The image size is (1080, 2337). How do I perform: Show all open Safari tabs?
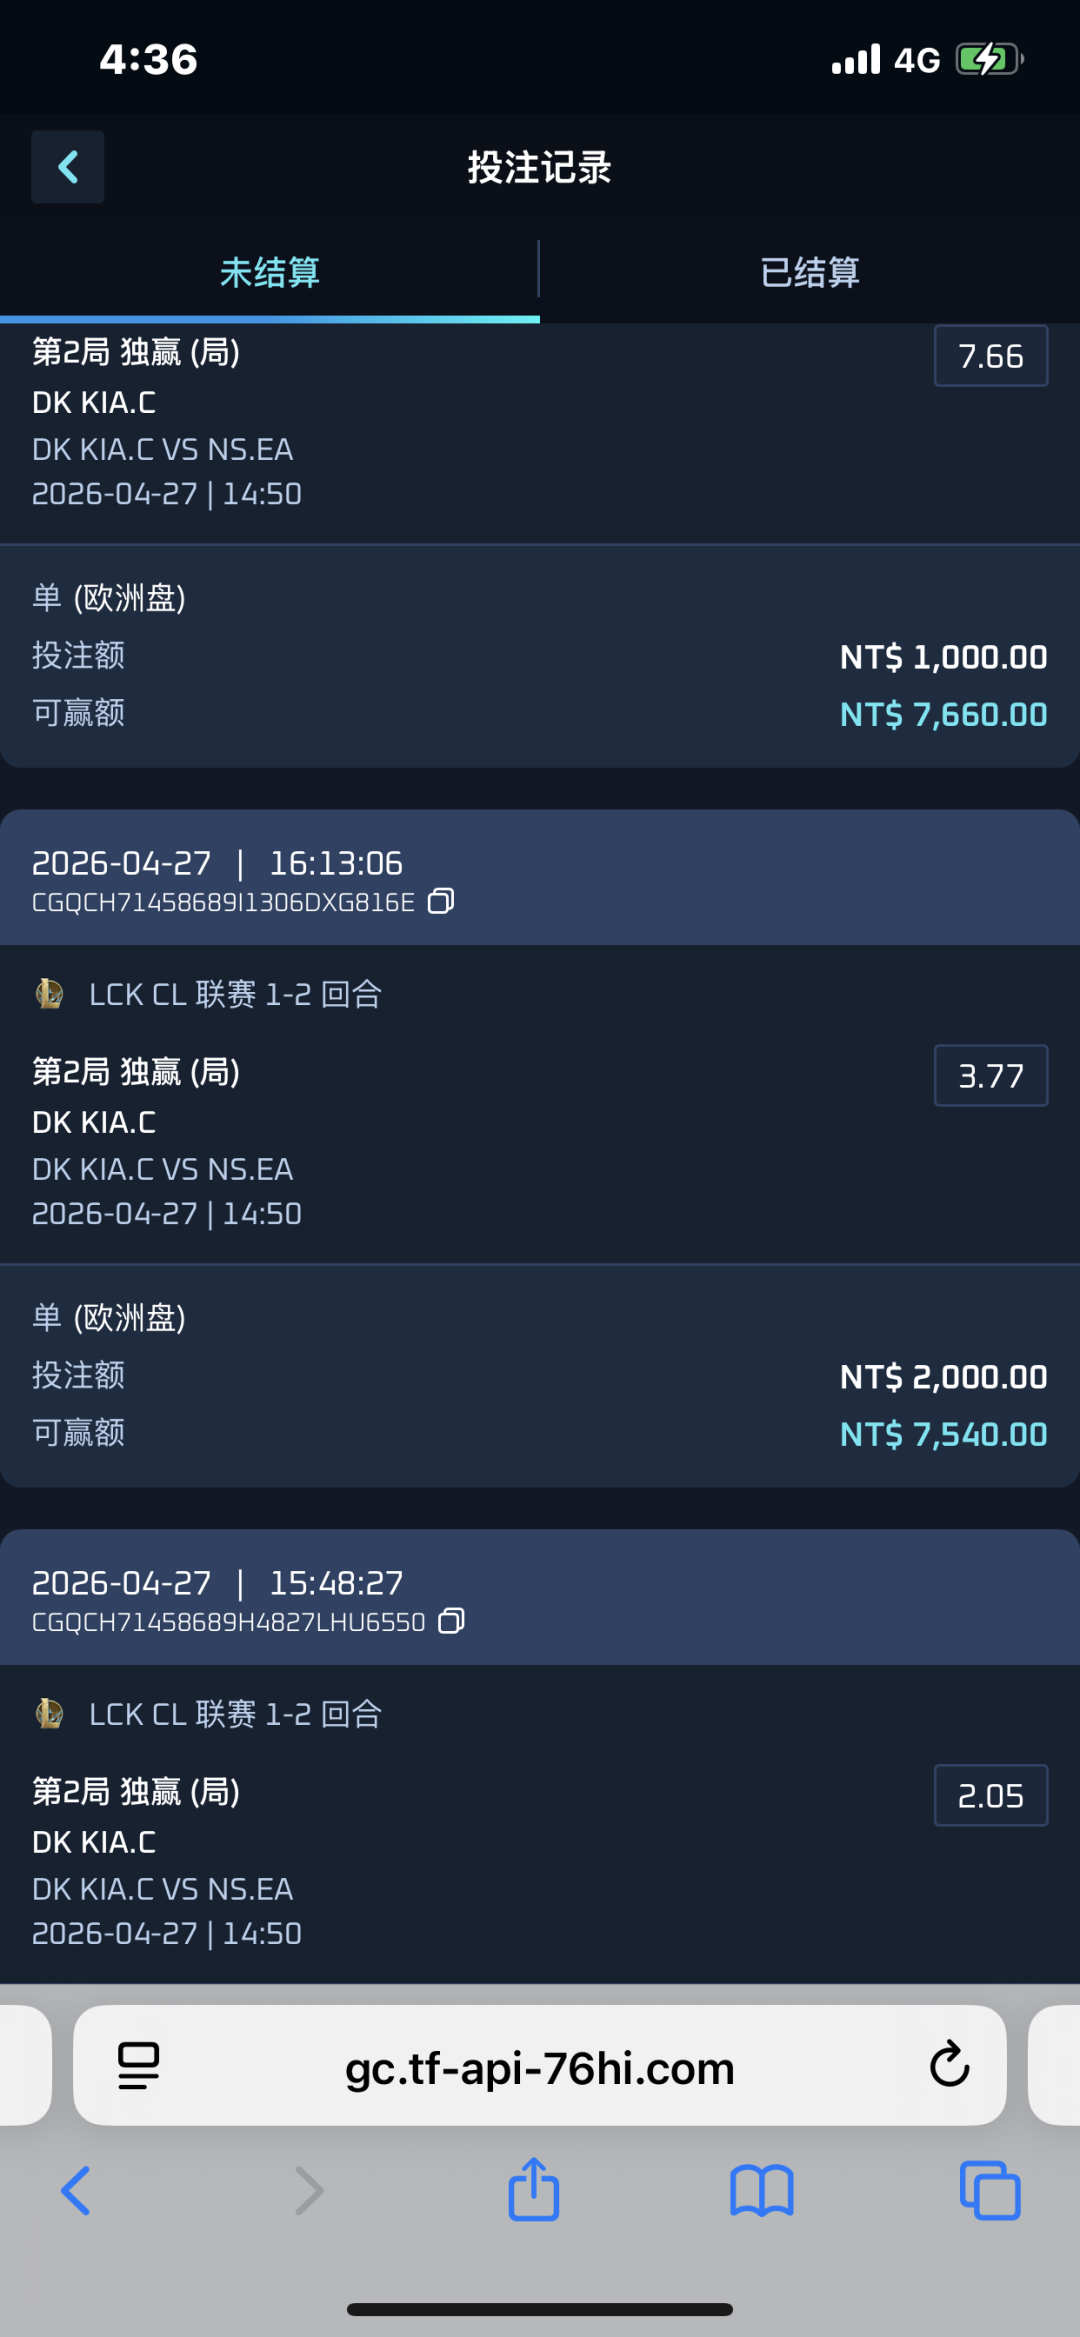pos(989,2191)
